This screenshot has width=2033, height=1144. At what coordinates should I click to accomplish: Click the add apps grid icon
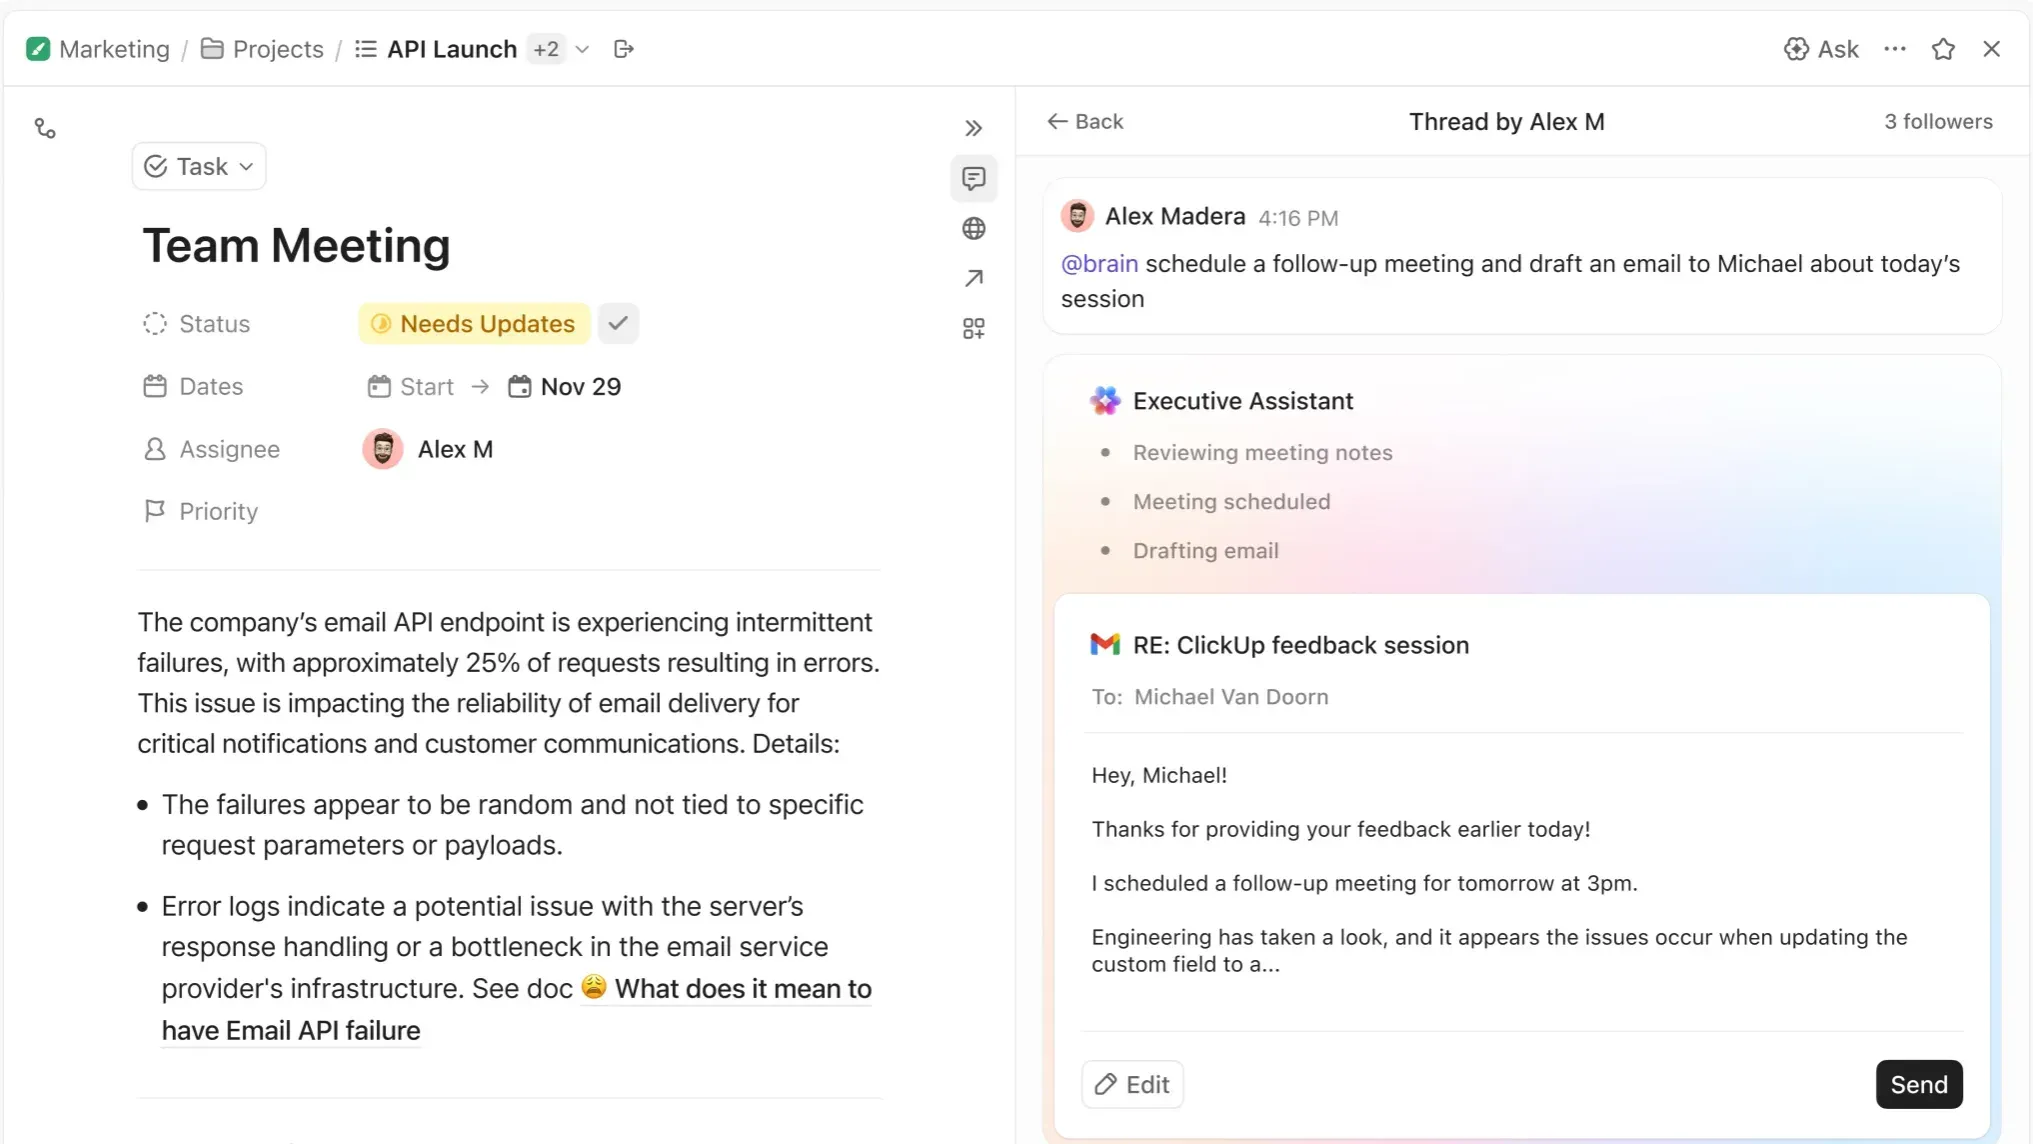point(973,329)
